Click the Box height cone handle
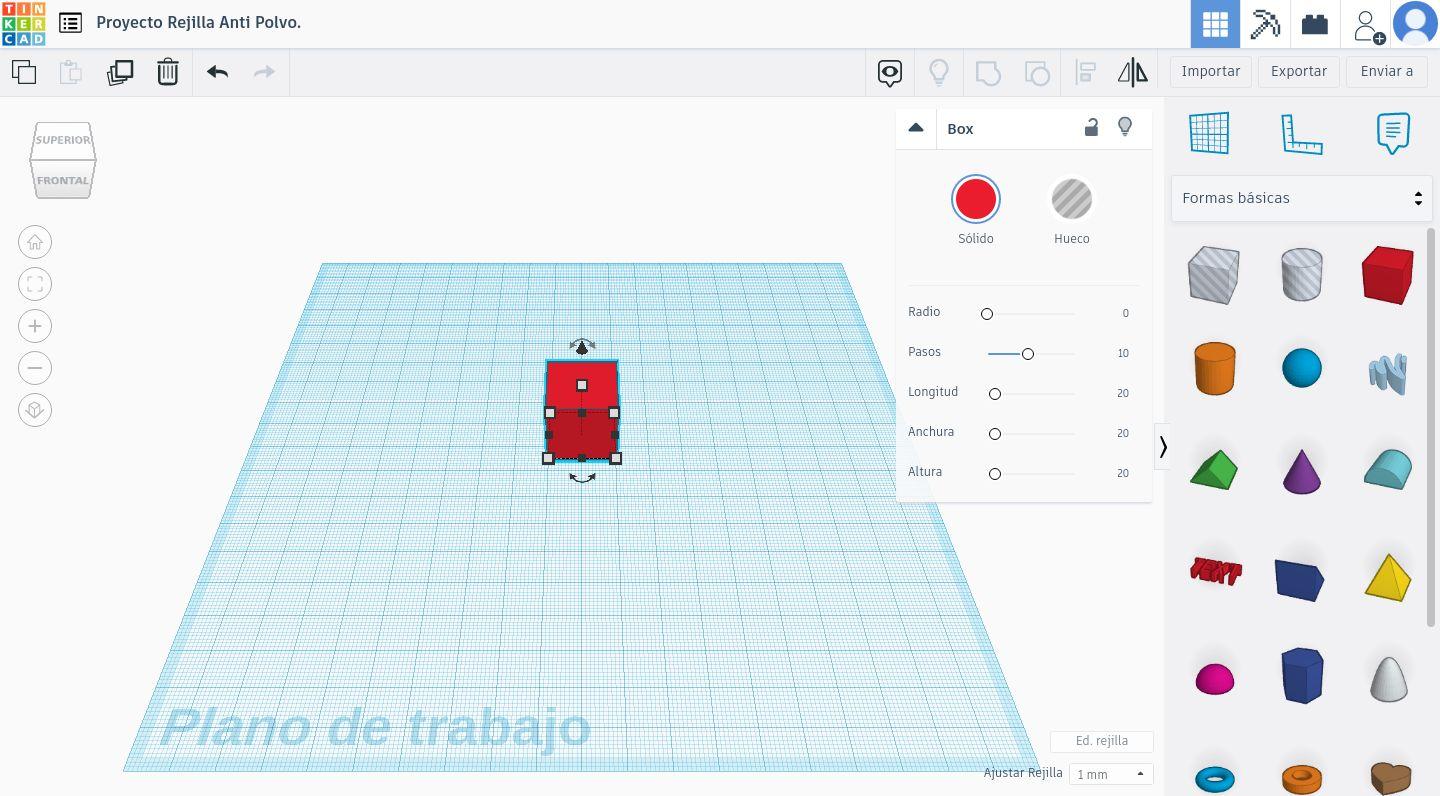The height and width of the screenshot is (796, 1440). tap(582, 347)
